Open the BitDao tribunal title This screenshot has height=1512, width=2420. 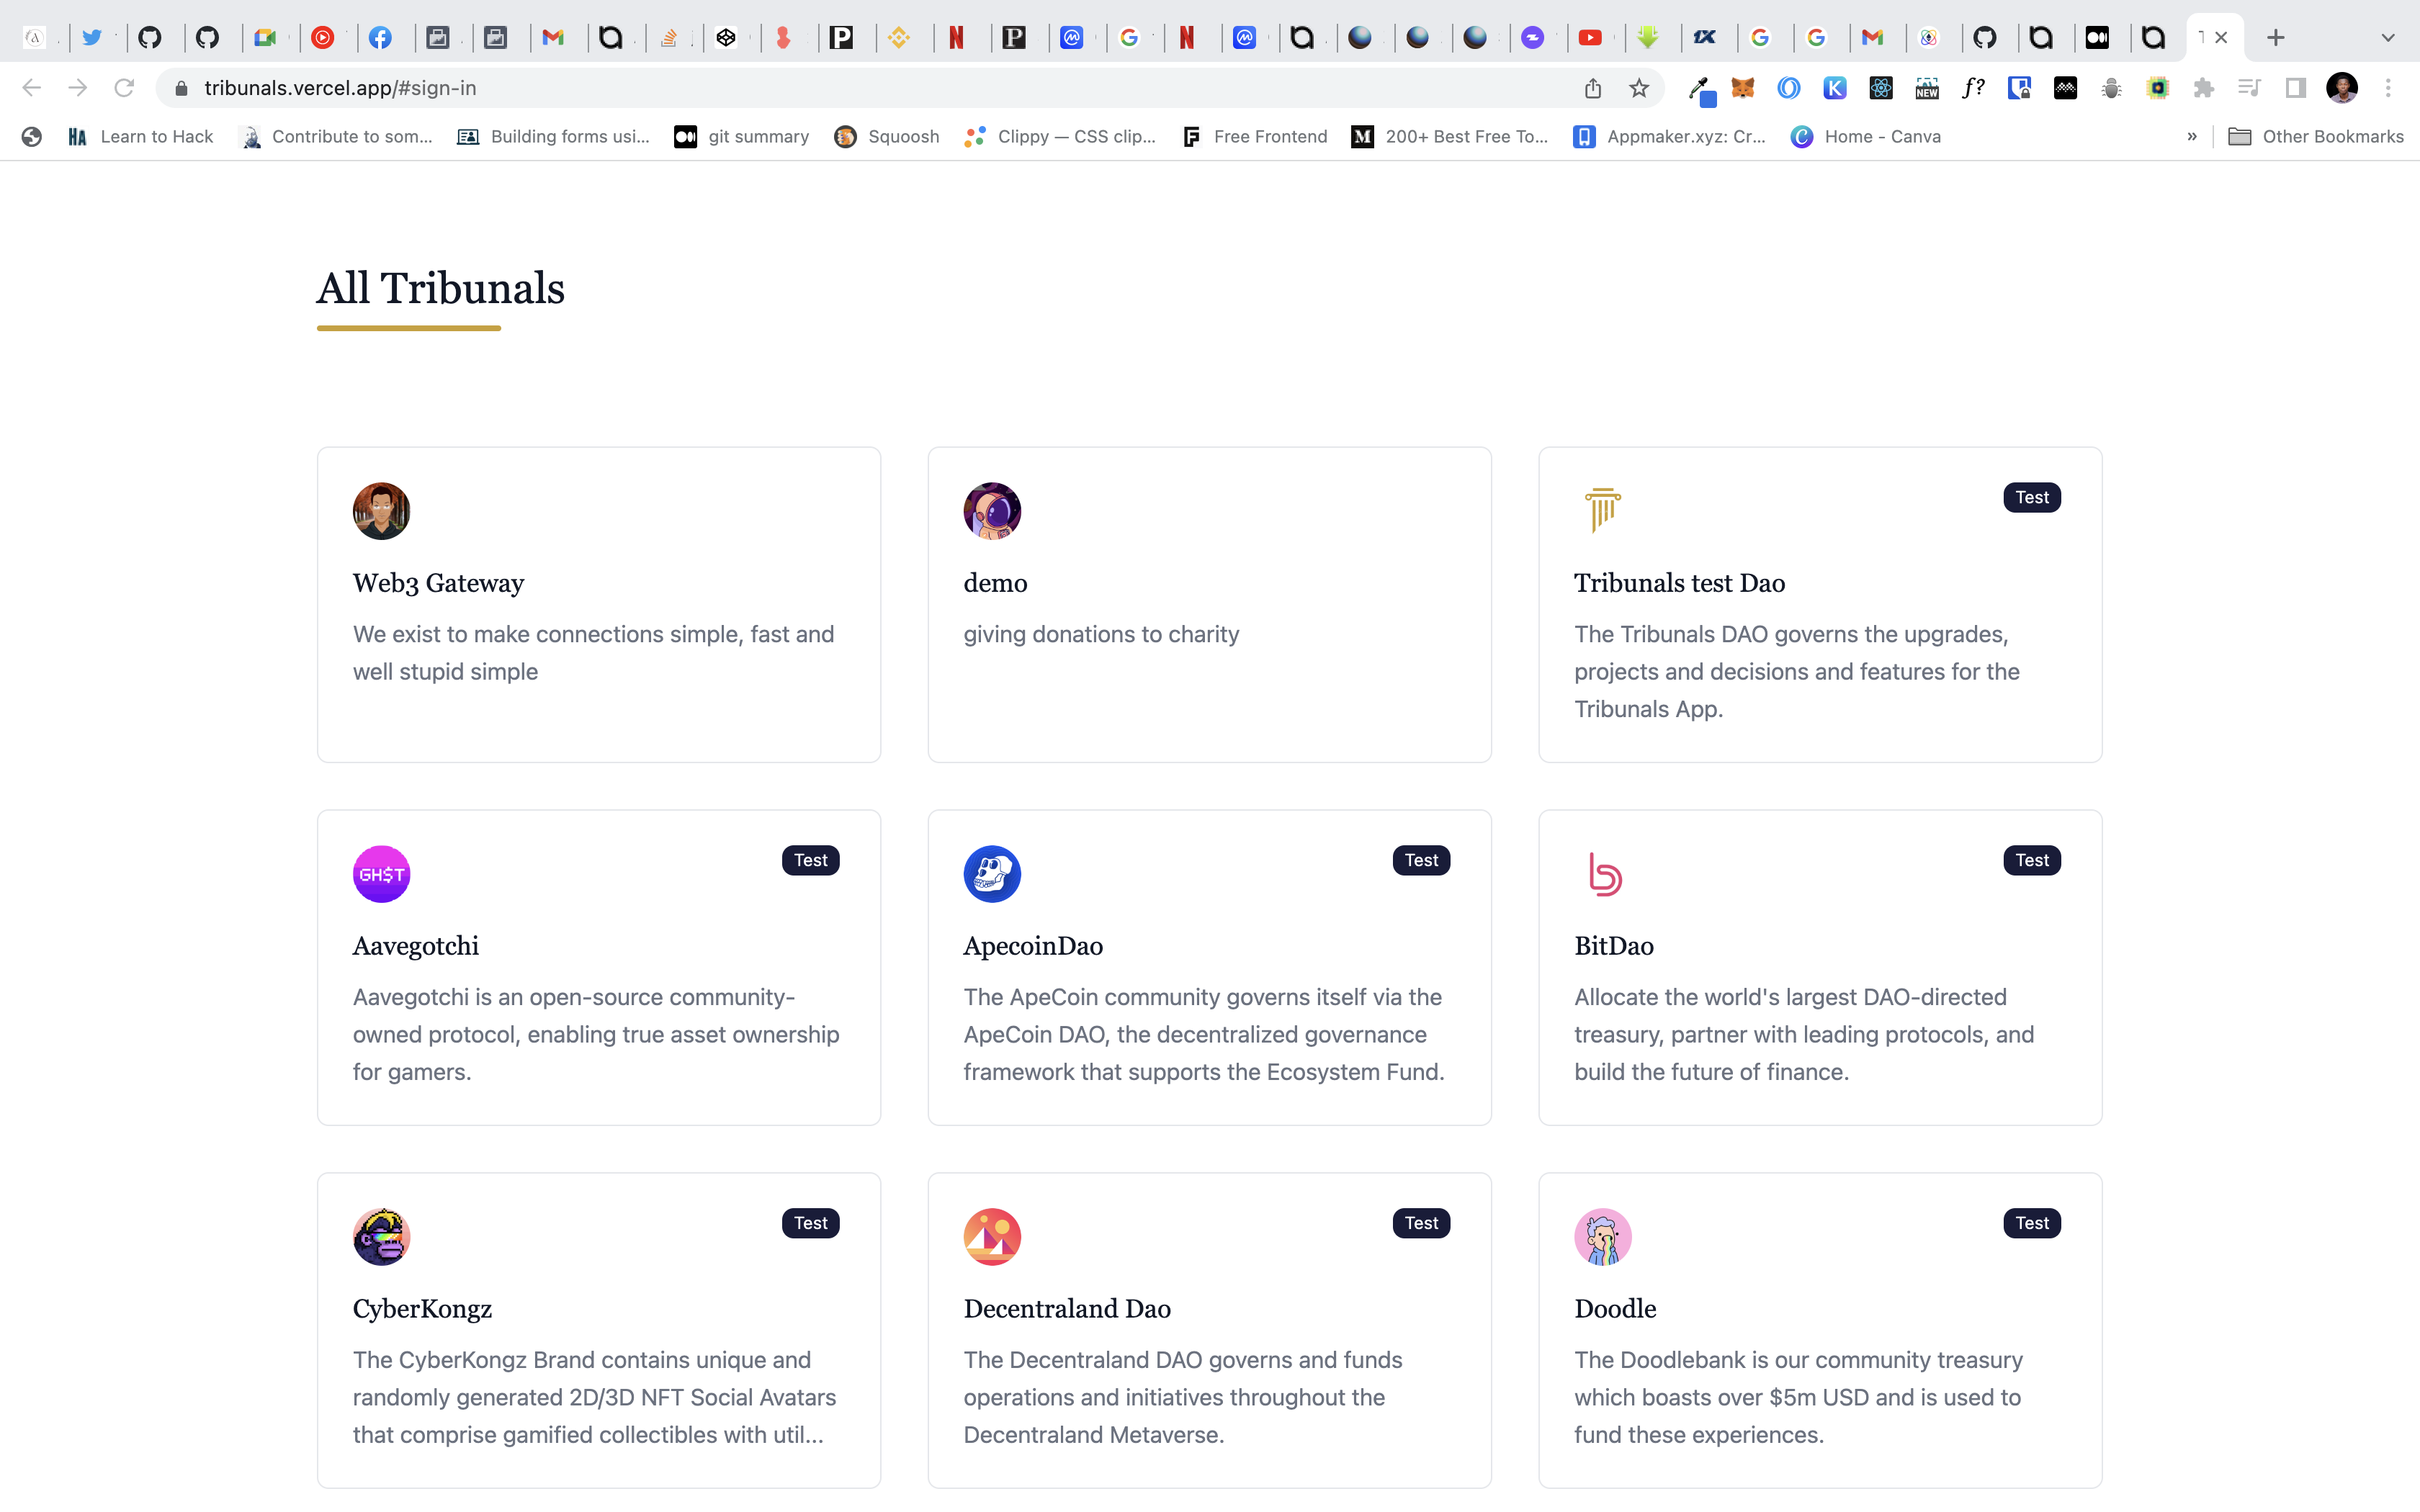tap(1614, 946)
